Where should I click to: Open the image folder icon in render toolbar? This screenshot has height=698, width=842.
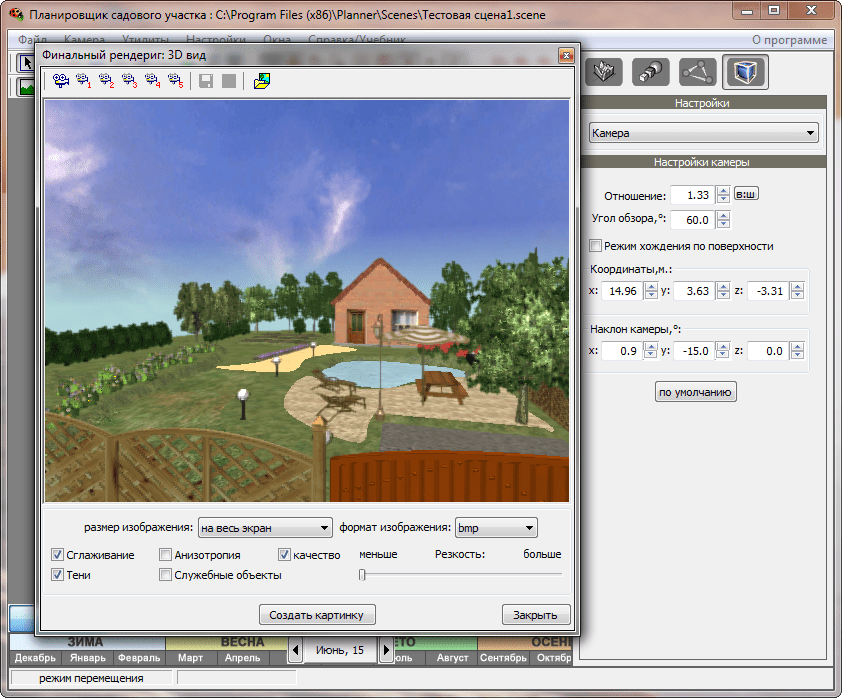click(262, 81)
